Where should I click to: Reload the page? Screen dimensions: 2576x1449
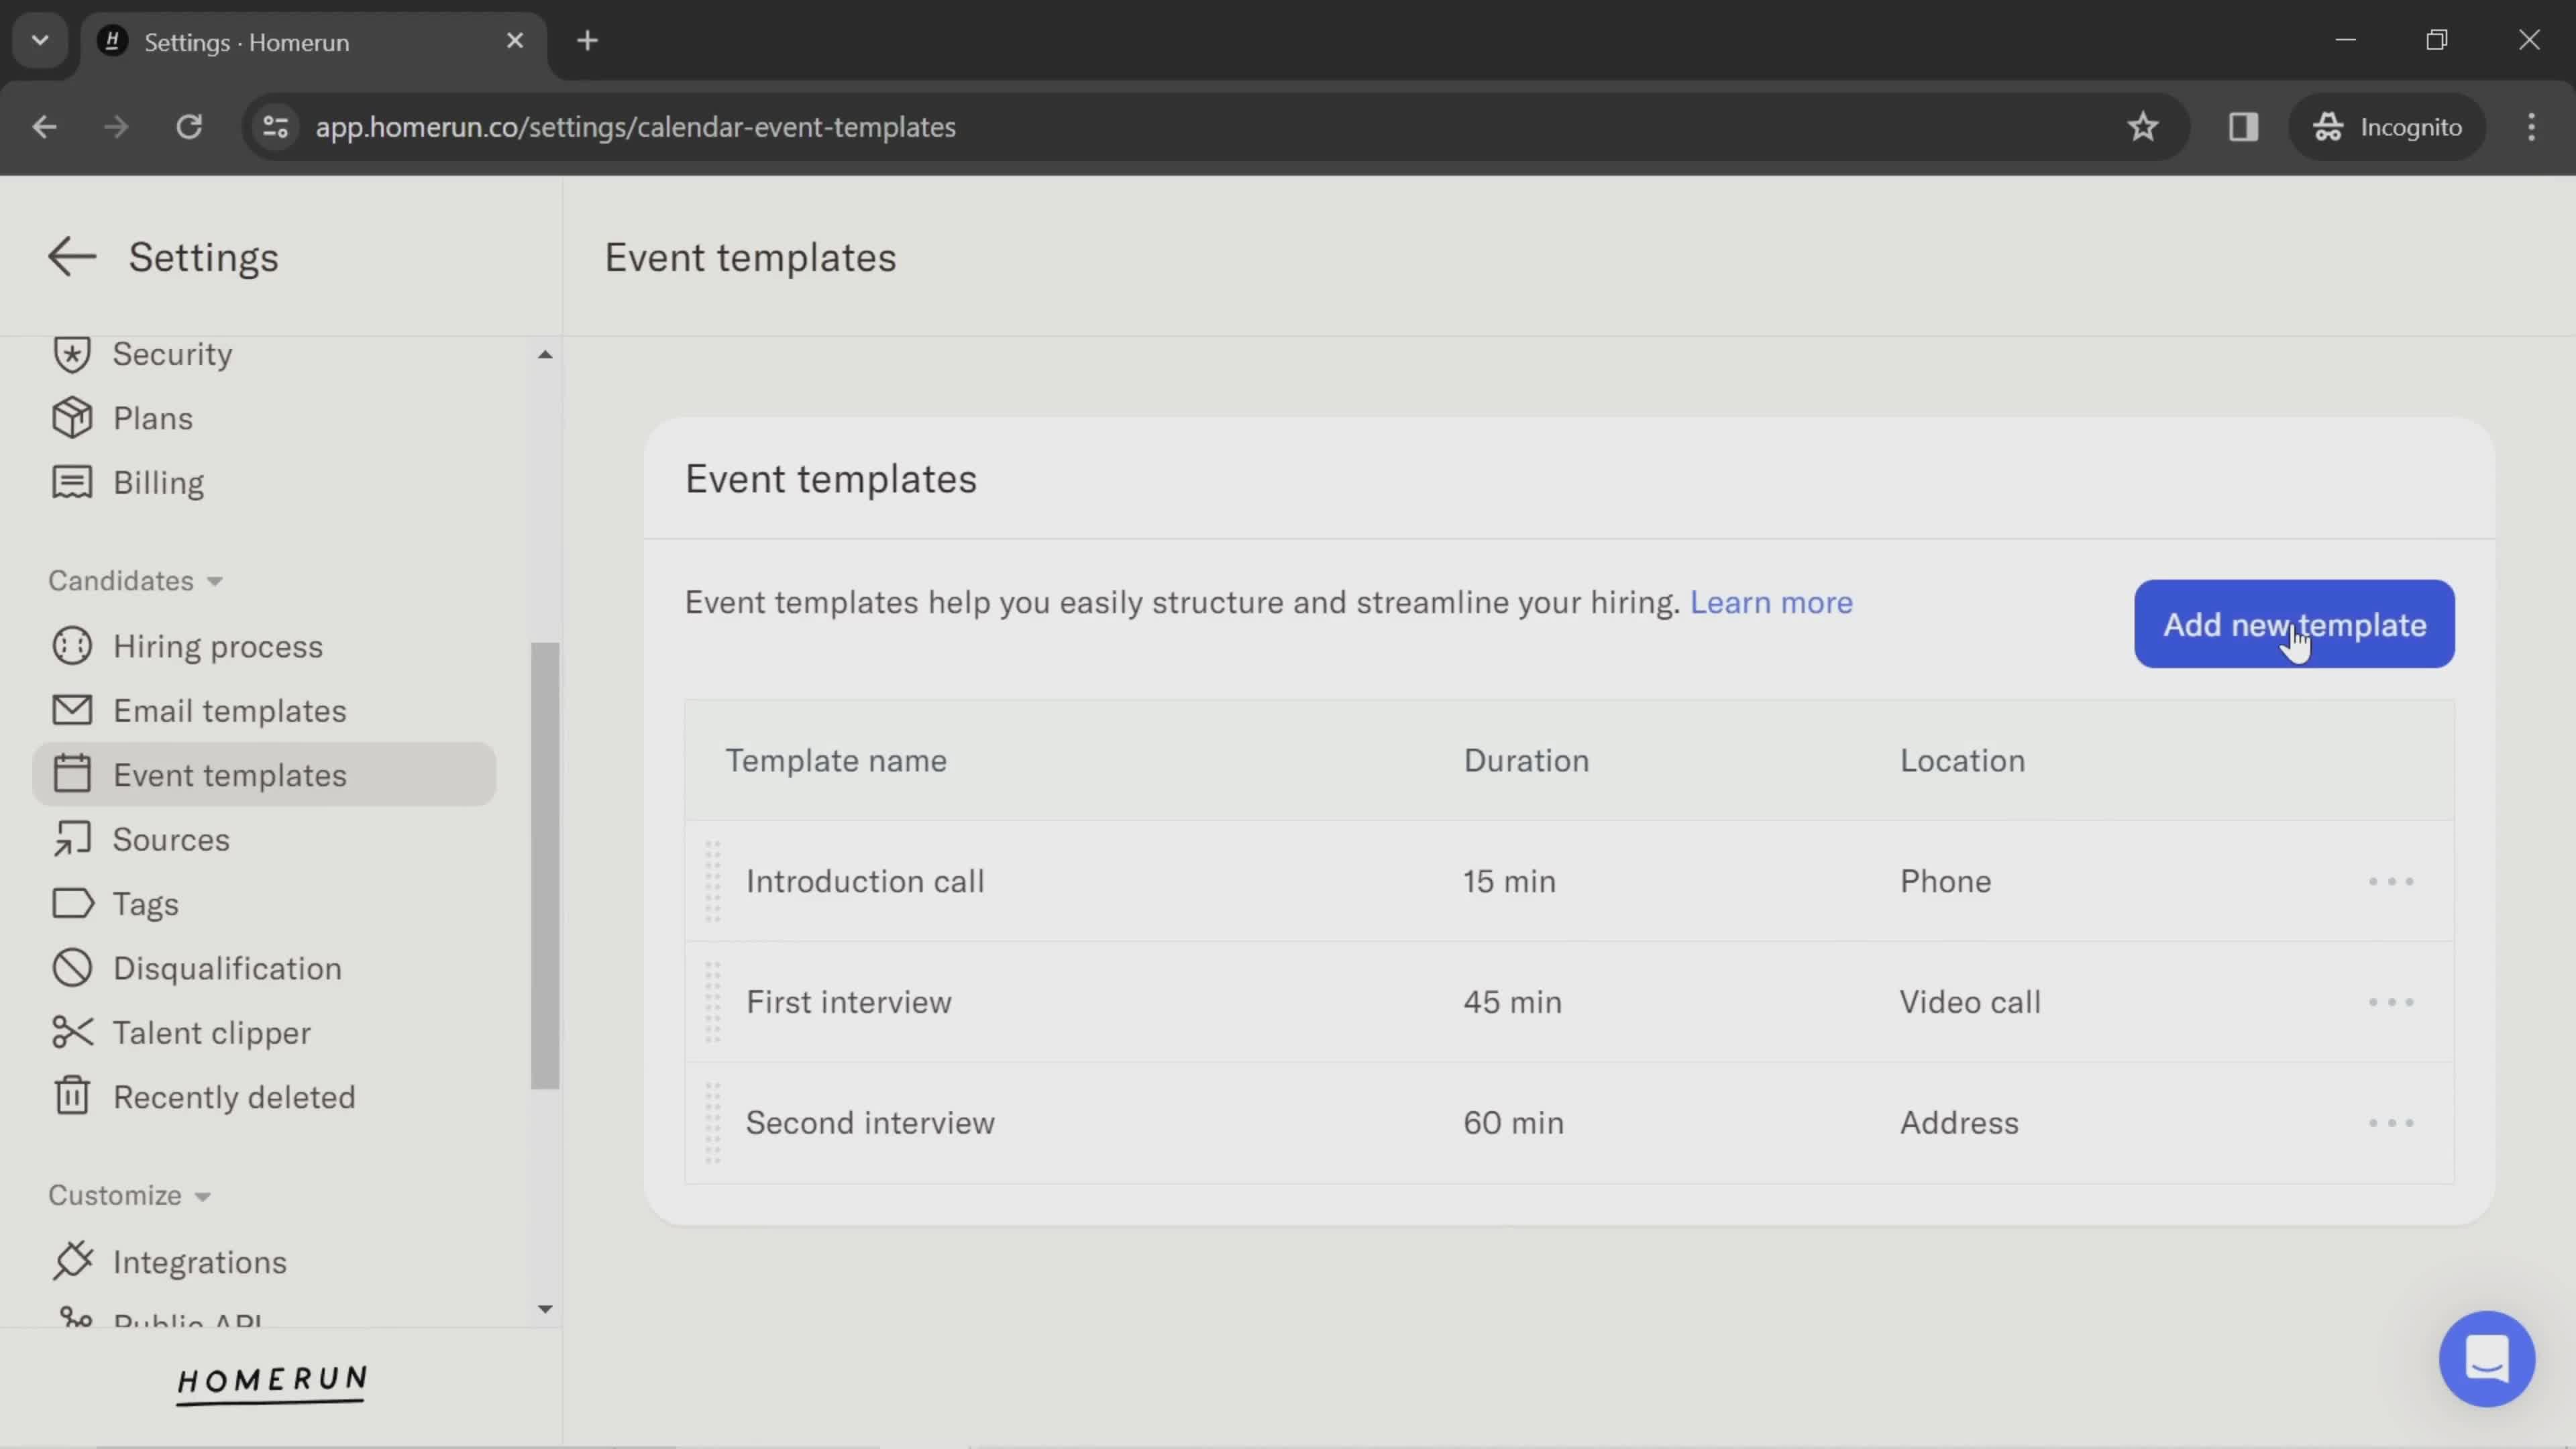pos(189,127)
